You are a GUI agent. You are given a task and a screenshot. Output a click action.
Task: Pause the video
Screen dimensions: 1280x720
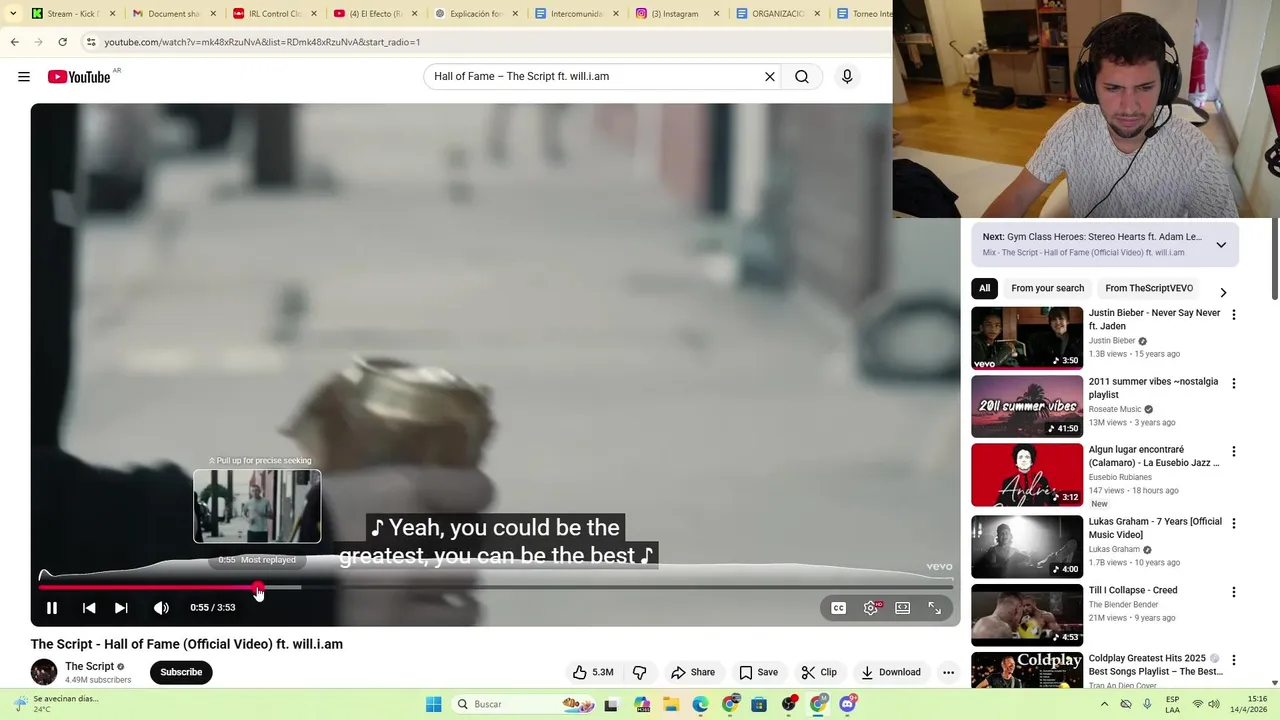pos(52,608)
